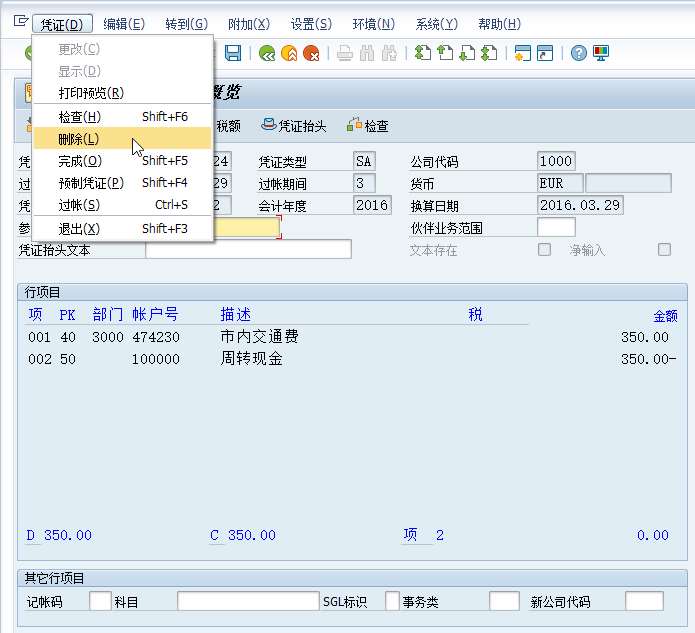
Task: Click the hat icon beside 凭证抬头
Action: (x=269, y=125)
